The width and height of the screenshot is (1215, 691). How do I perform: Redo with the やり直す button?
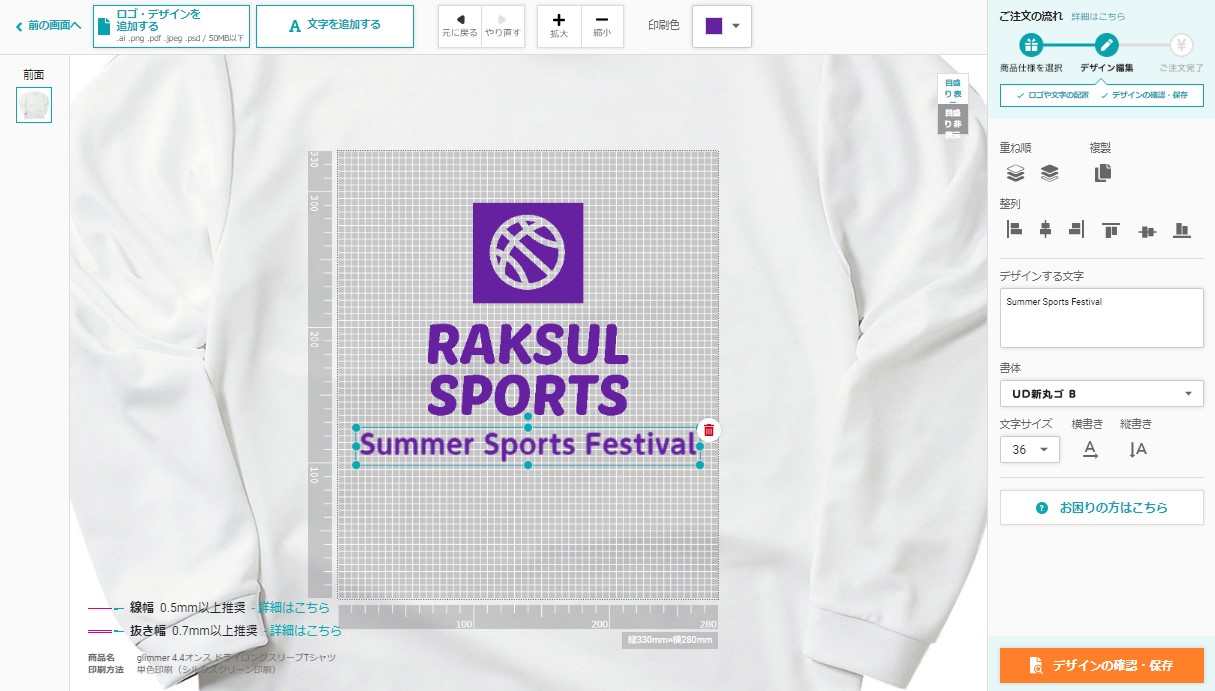[503, 26]
